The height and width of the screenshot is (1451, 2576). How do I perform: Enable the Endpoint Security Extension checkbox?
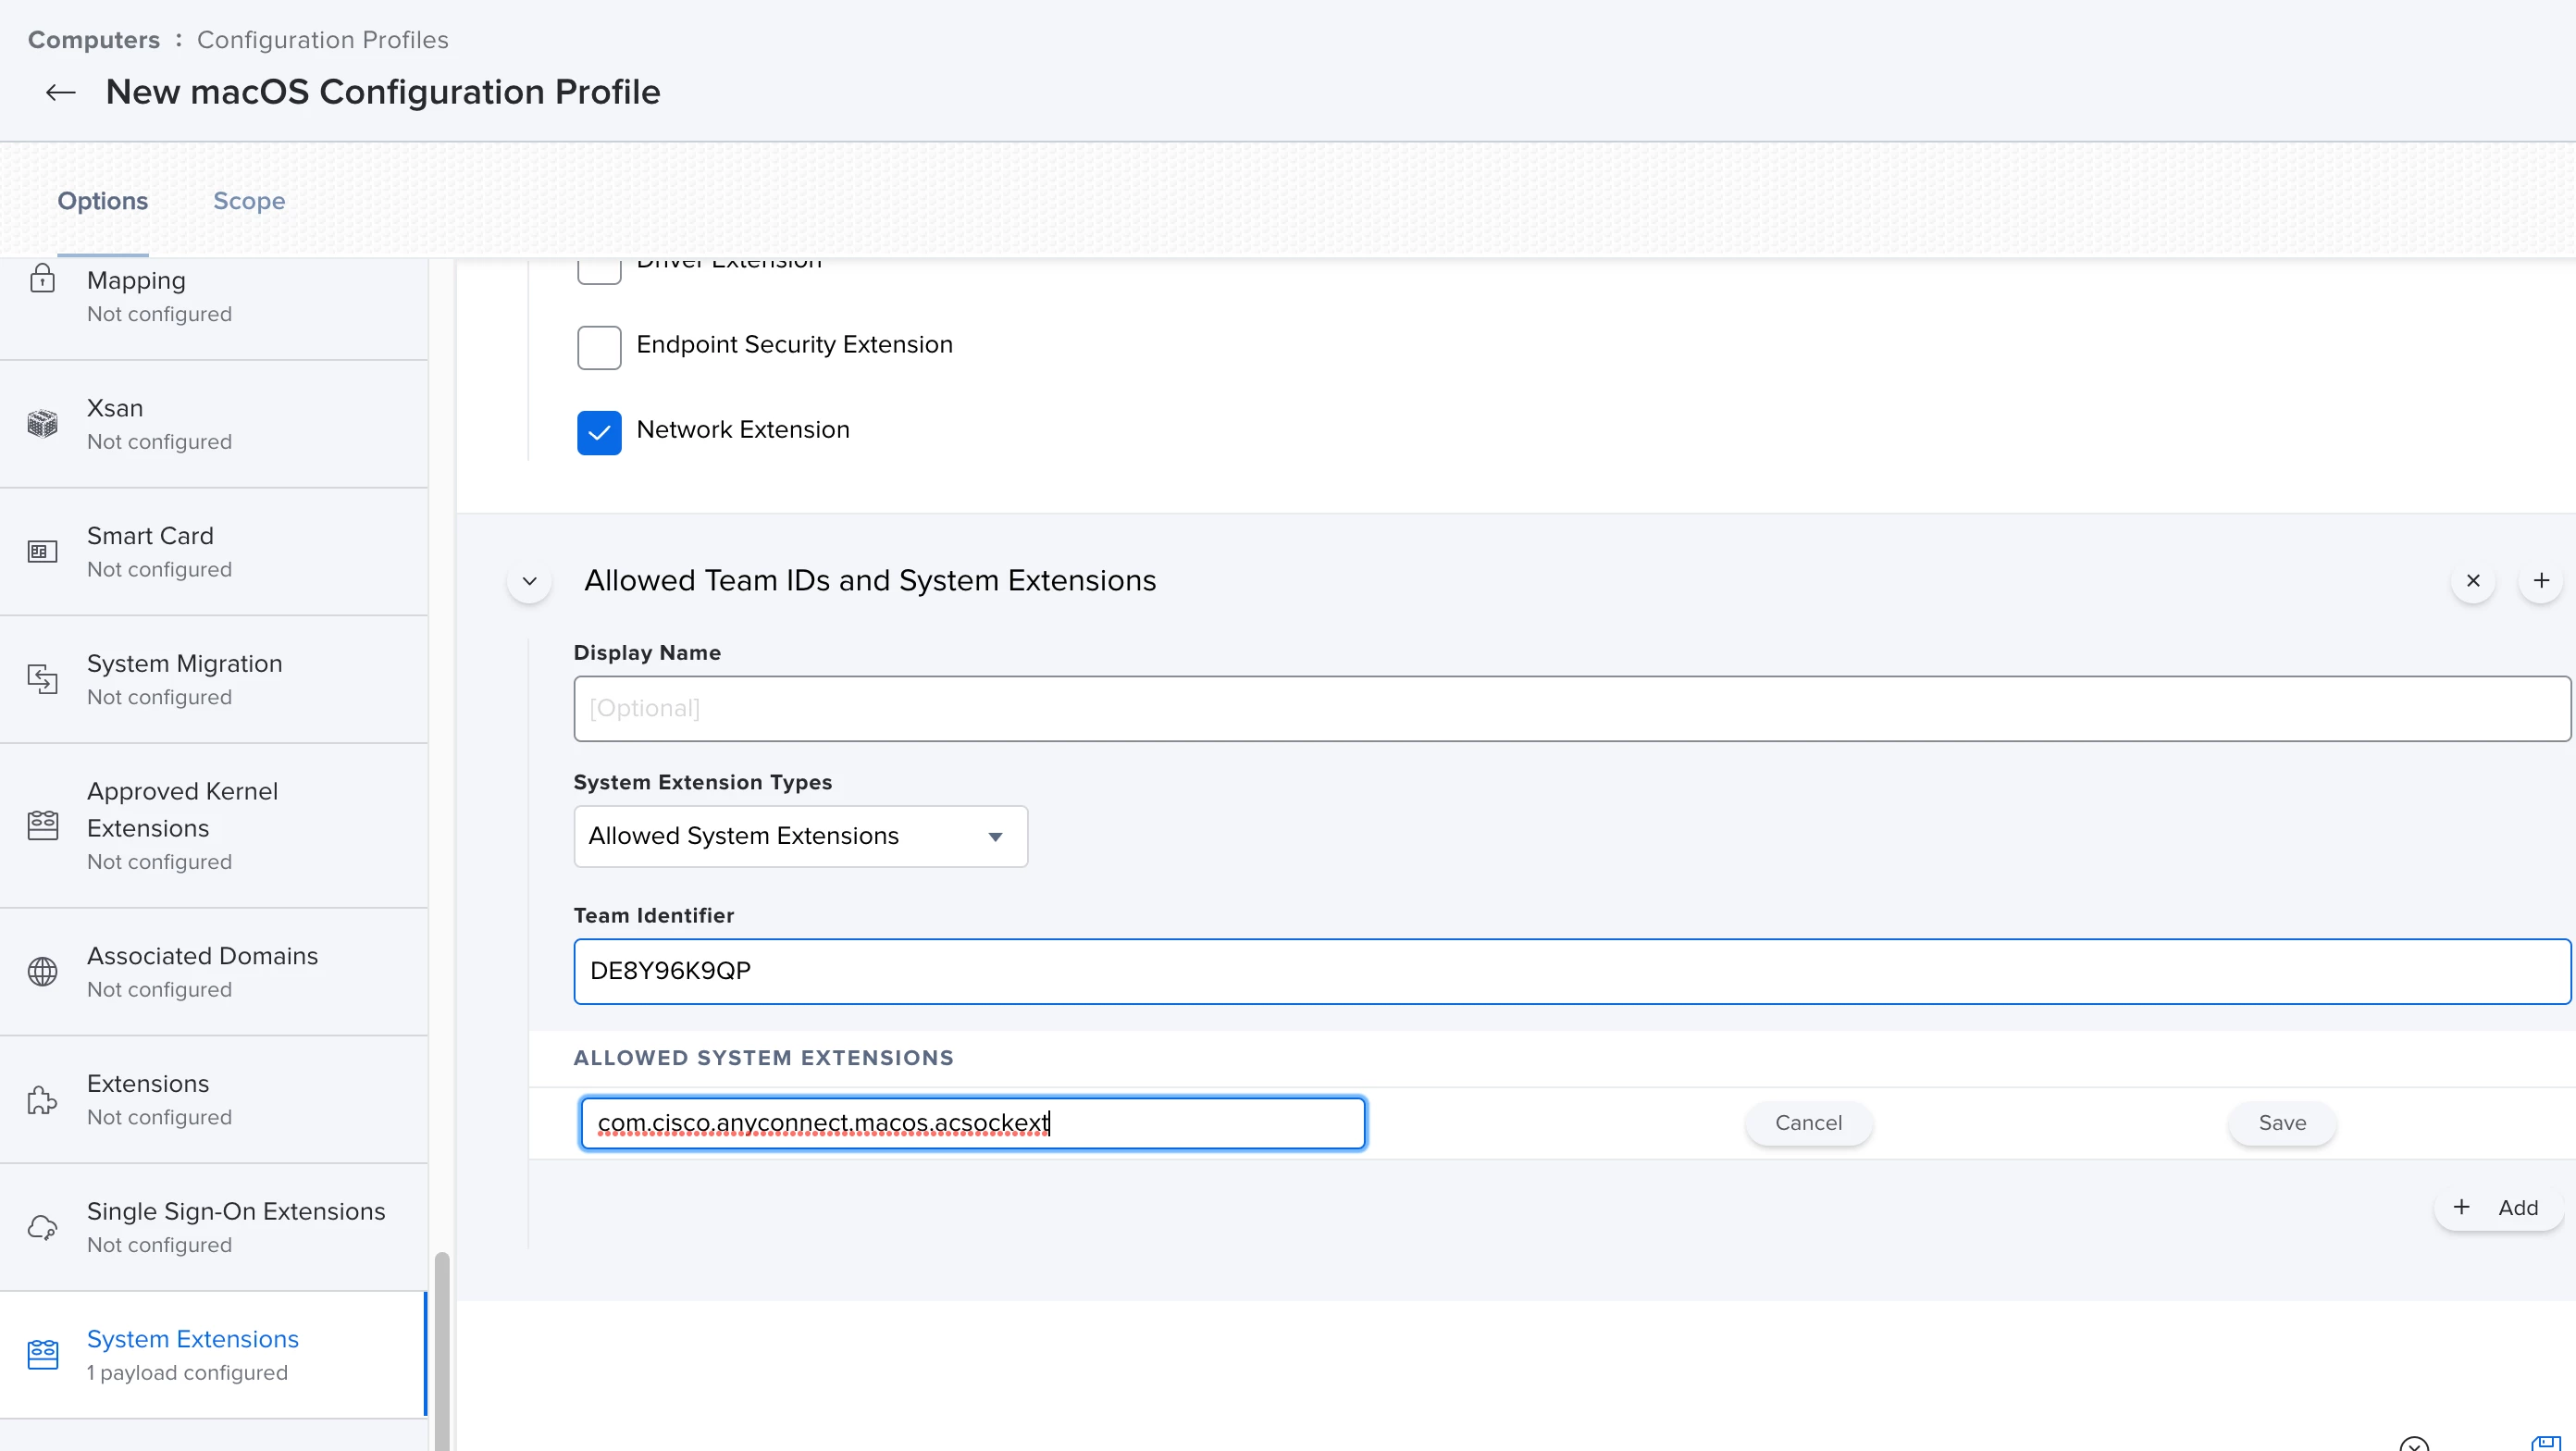point(599,348)
